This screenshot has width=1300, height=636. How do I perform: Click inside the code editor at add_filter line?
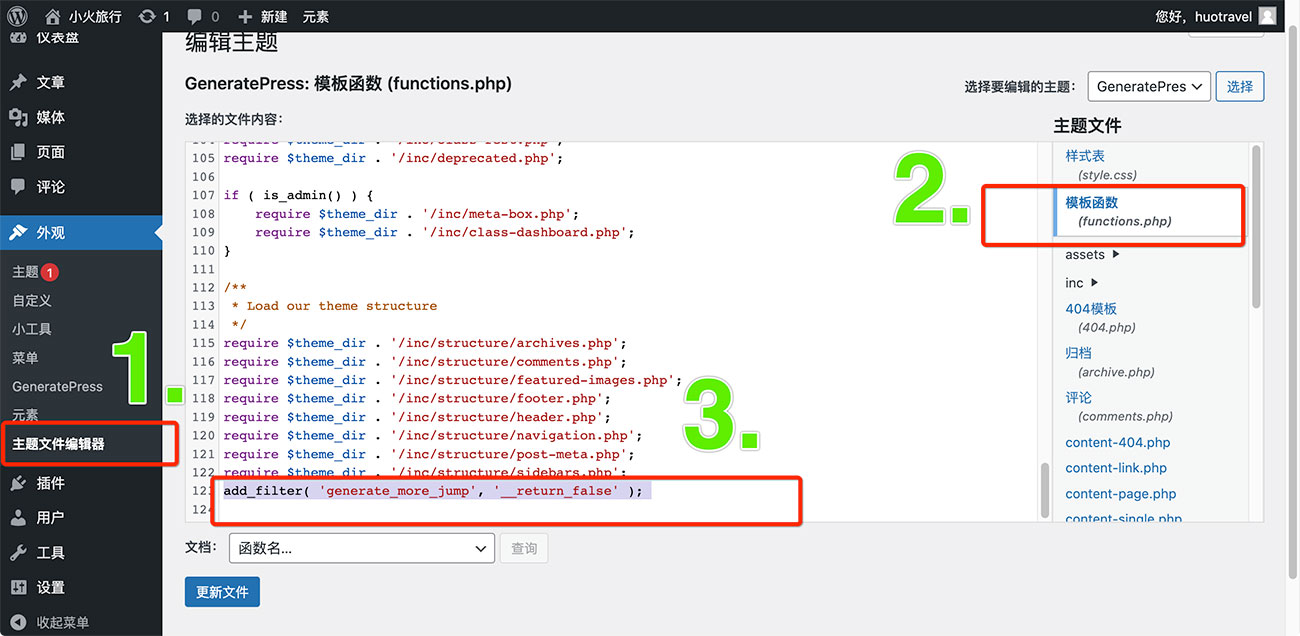click(x=432, y=491)
